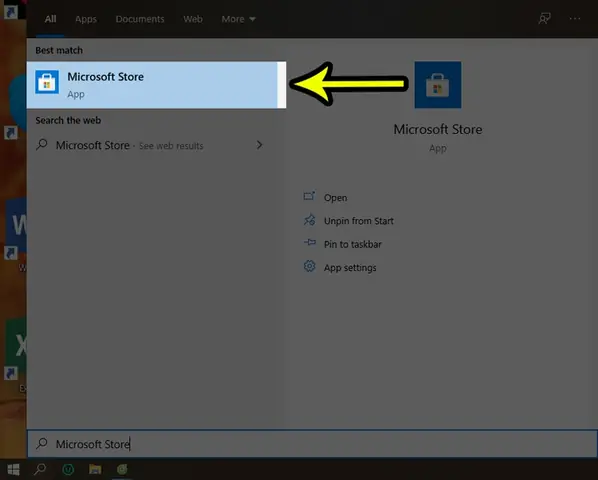The width and height of the screenshot is (598, 480).
Task: Expand web results with the chevron arrow
Action: 259,145
